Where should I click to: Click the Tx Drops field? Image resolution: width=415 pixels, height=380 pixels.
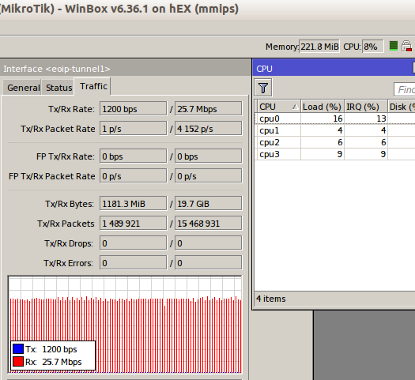(133, 243)
